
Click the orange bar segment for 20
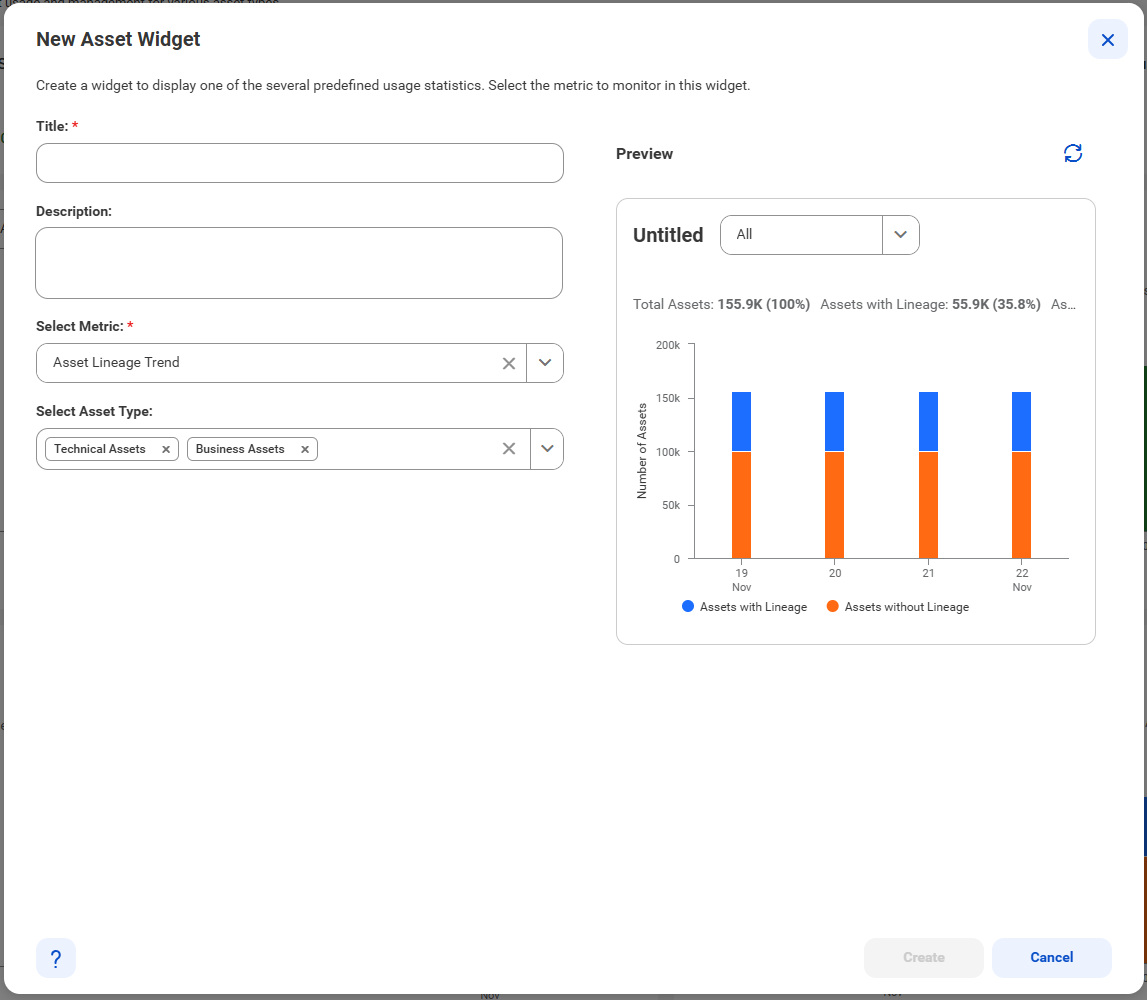pos(834,505)
